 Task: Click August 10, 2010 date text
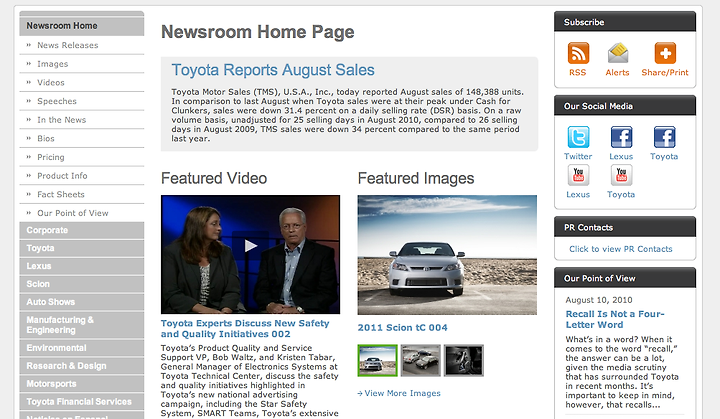[x=599, y=300]
